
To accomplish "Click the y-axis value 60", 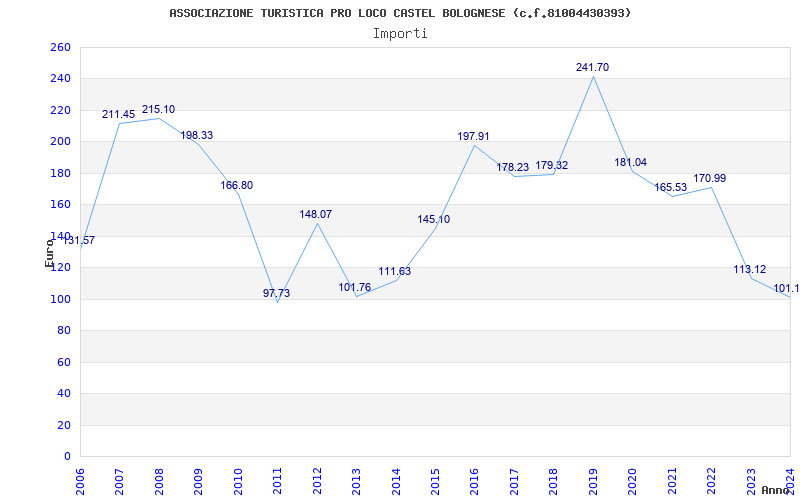I will coord(64,362).
